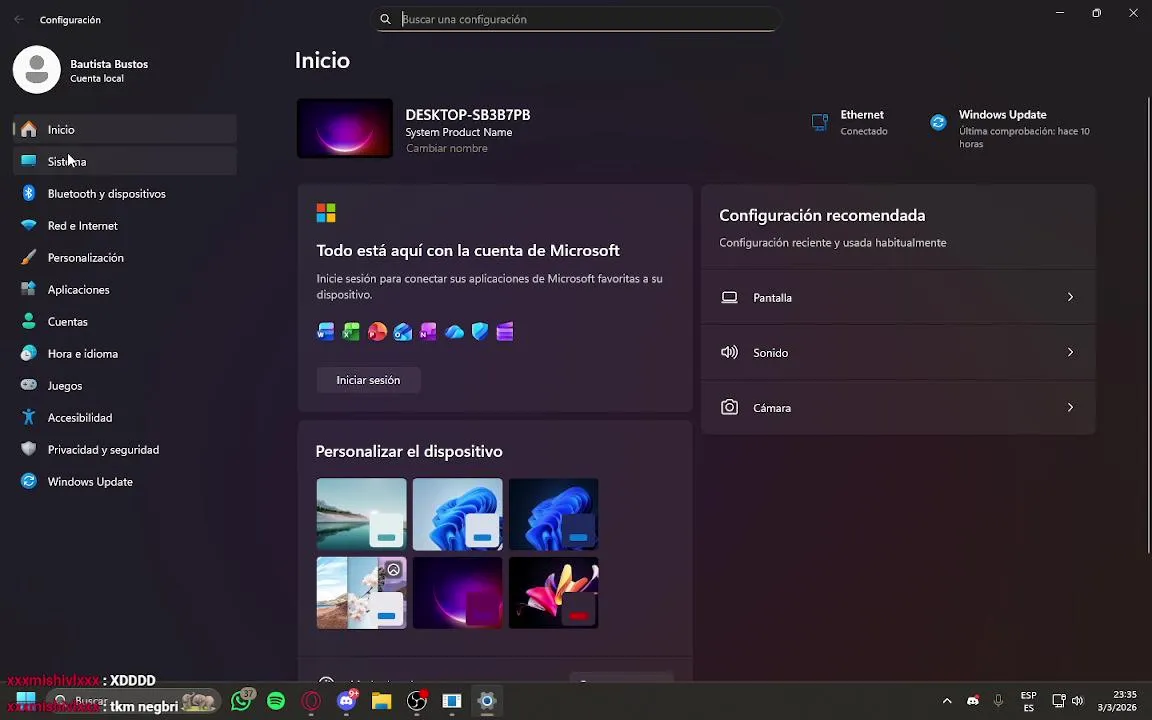
Task: Select the colorful flower dark theme
Action: click(x=553, y=593)
